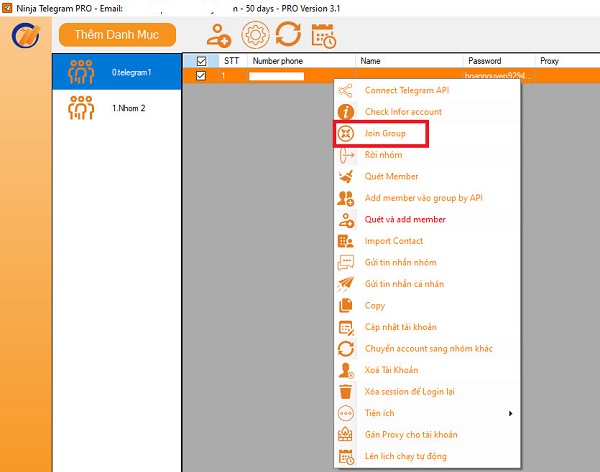Select Chuyển account sang nhóm khác
600x472 pixels.
427,348
